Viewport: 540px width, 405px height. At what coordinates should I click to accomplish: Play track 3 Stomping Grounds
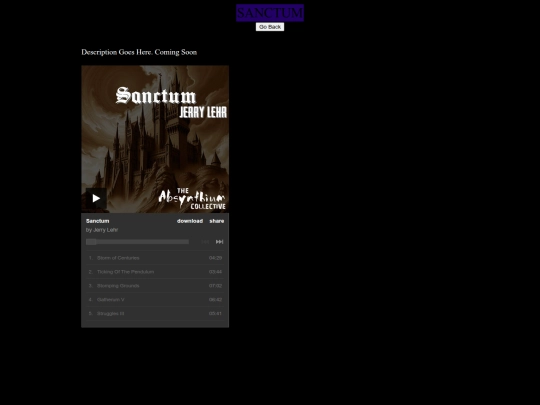coord(155,286)
